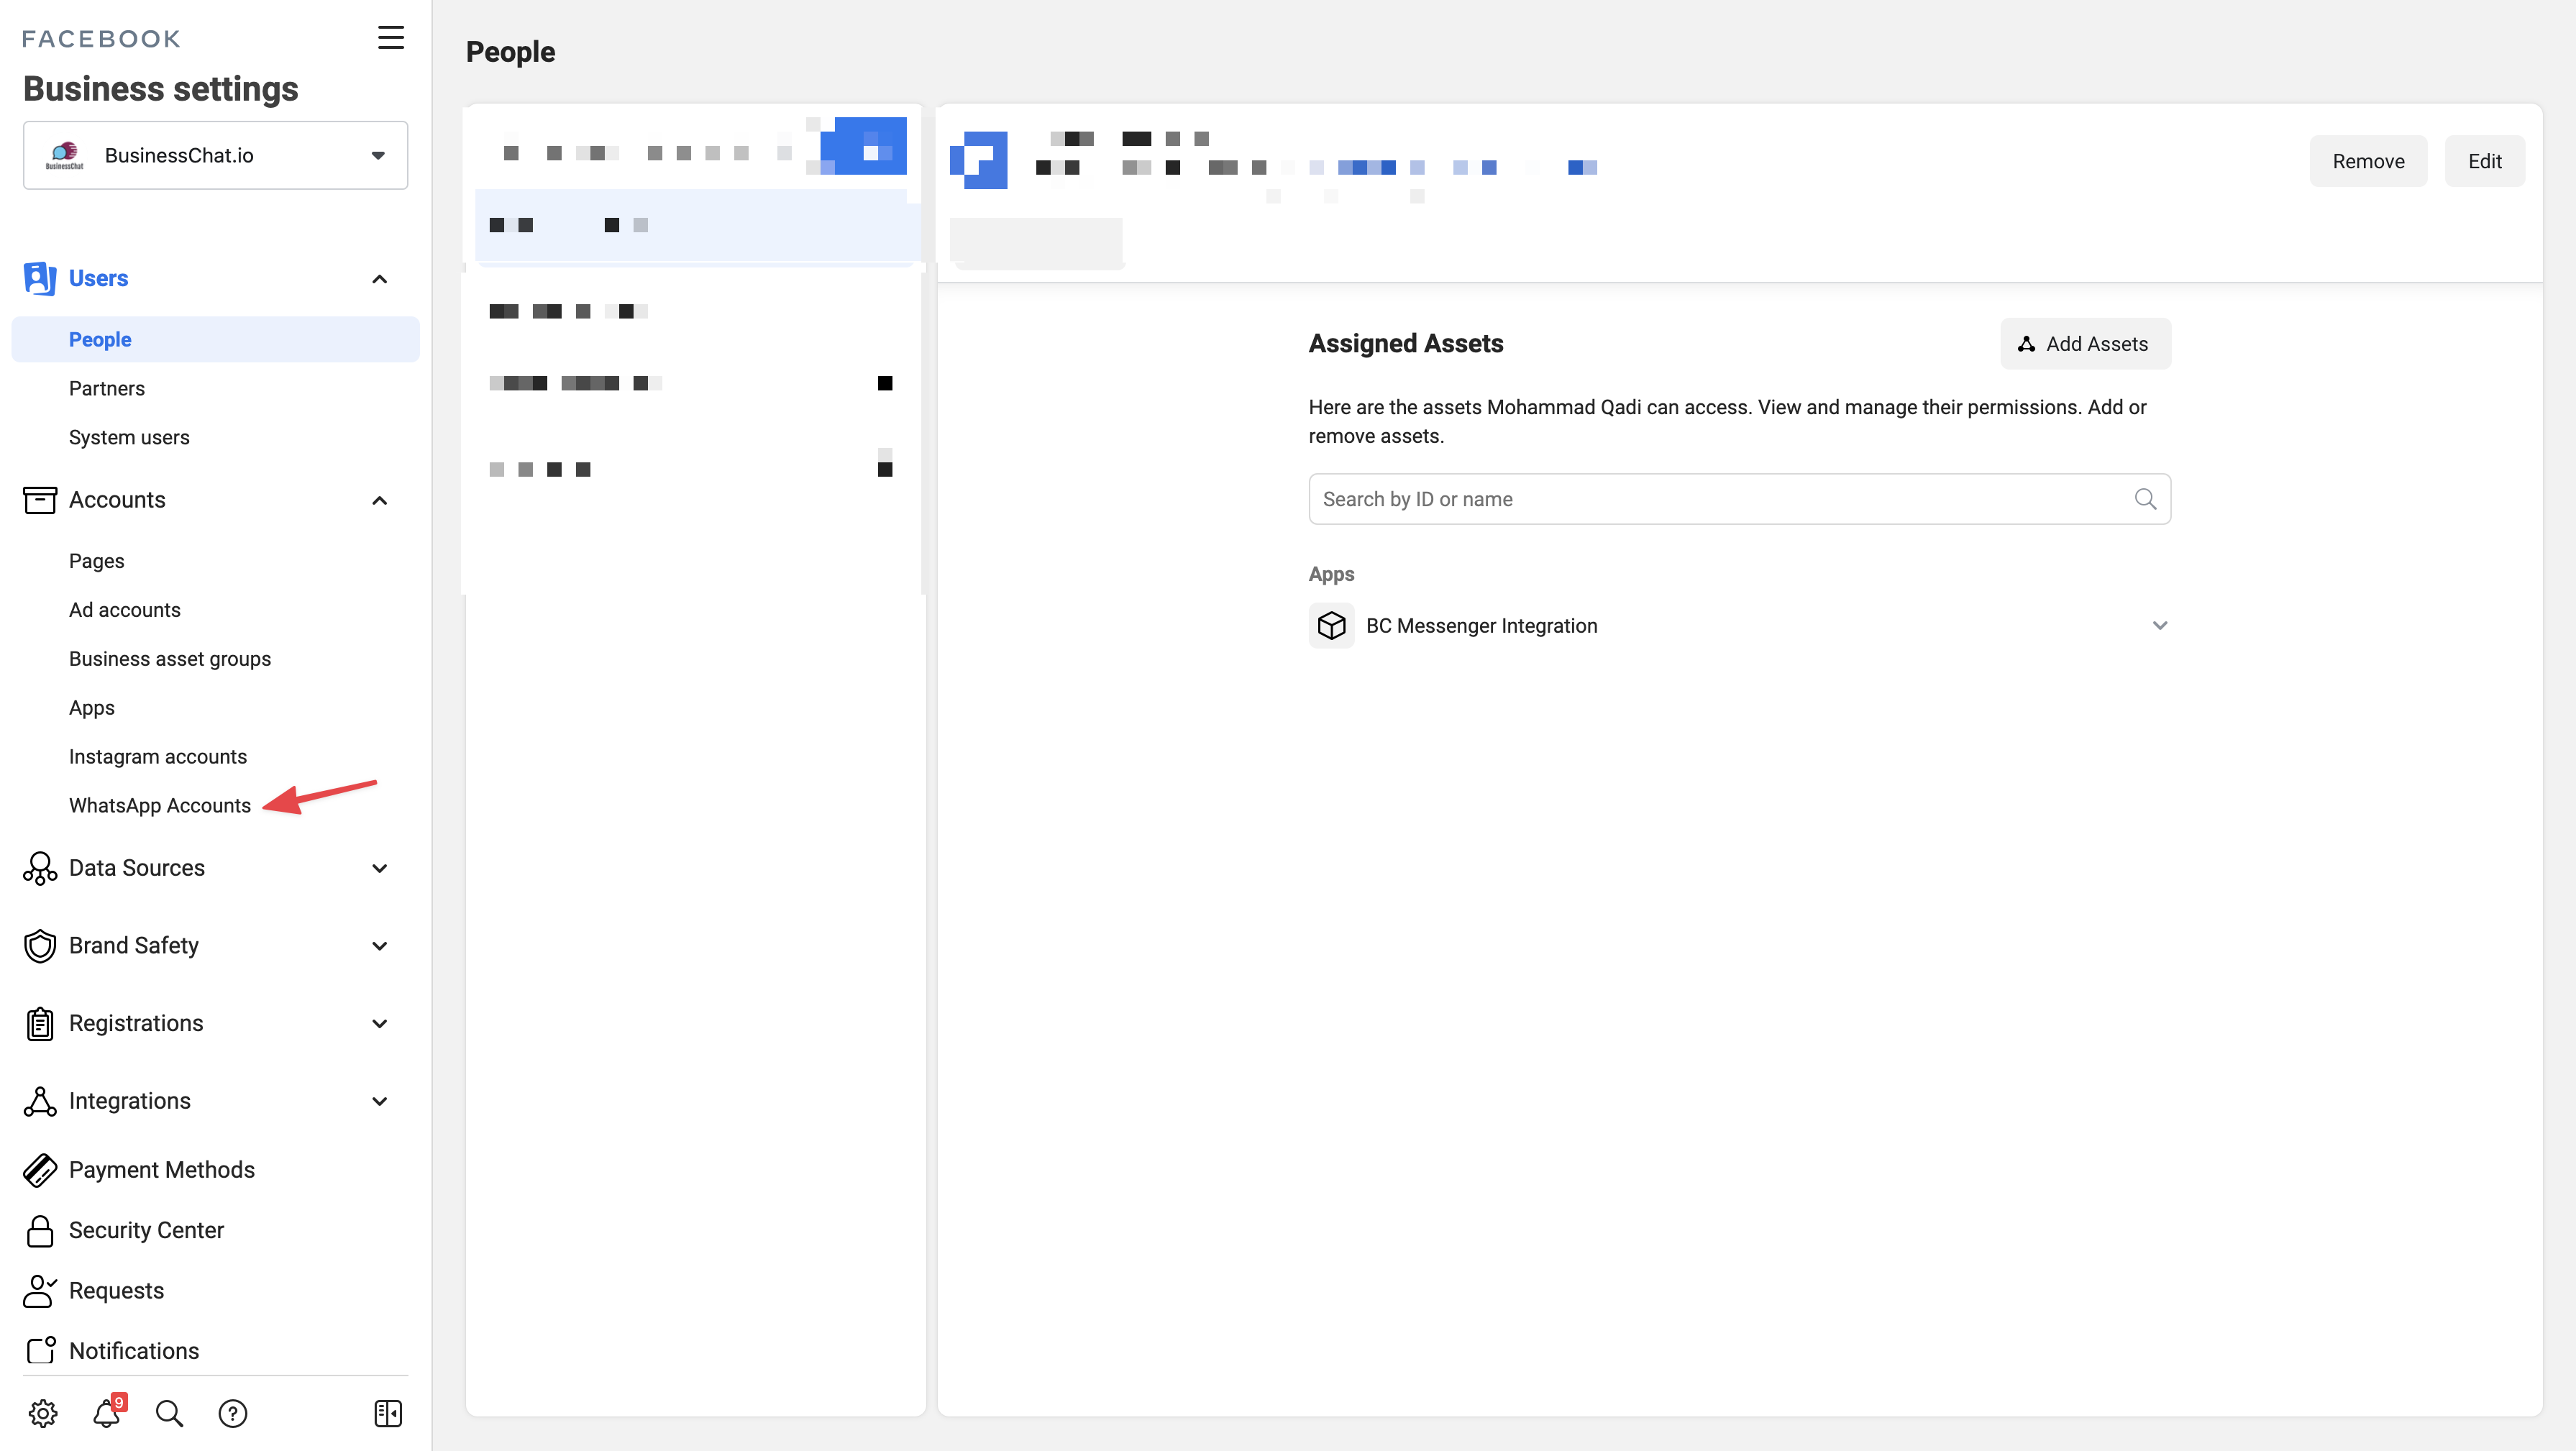Open Payment Methods page
The image size is (2576, 1451).
pyautogui.click(x=162, y=1170)
